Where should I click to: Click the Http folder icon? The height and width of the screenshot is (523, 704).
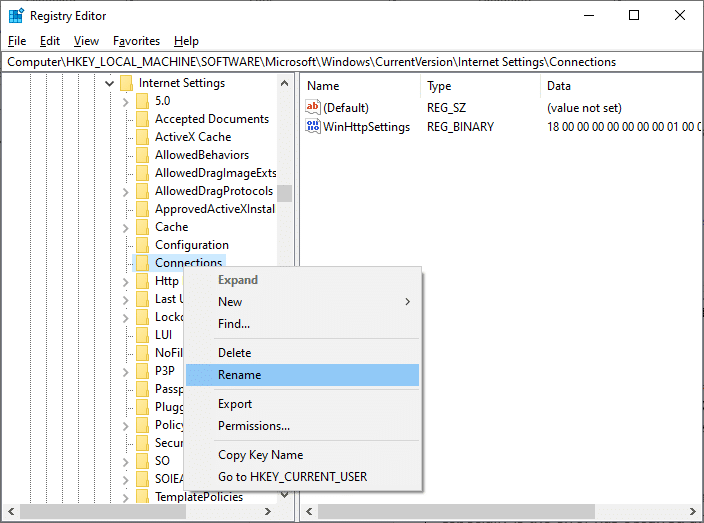tap(142, 281)
